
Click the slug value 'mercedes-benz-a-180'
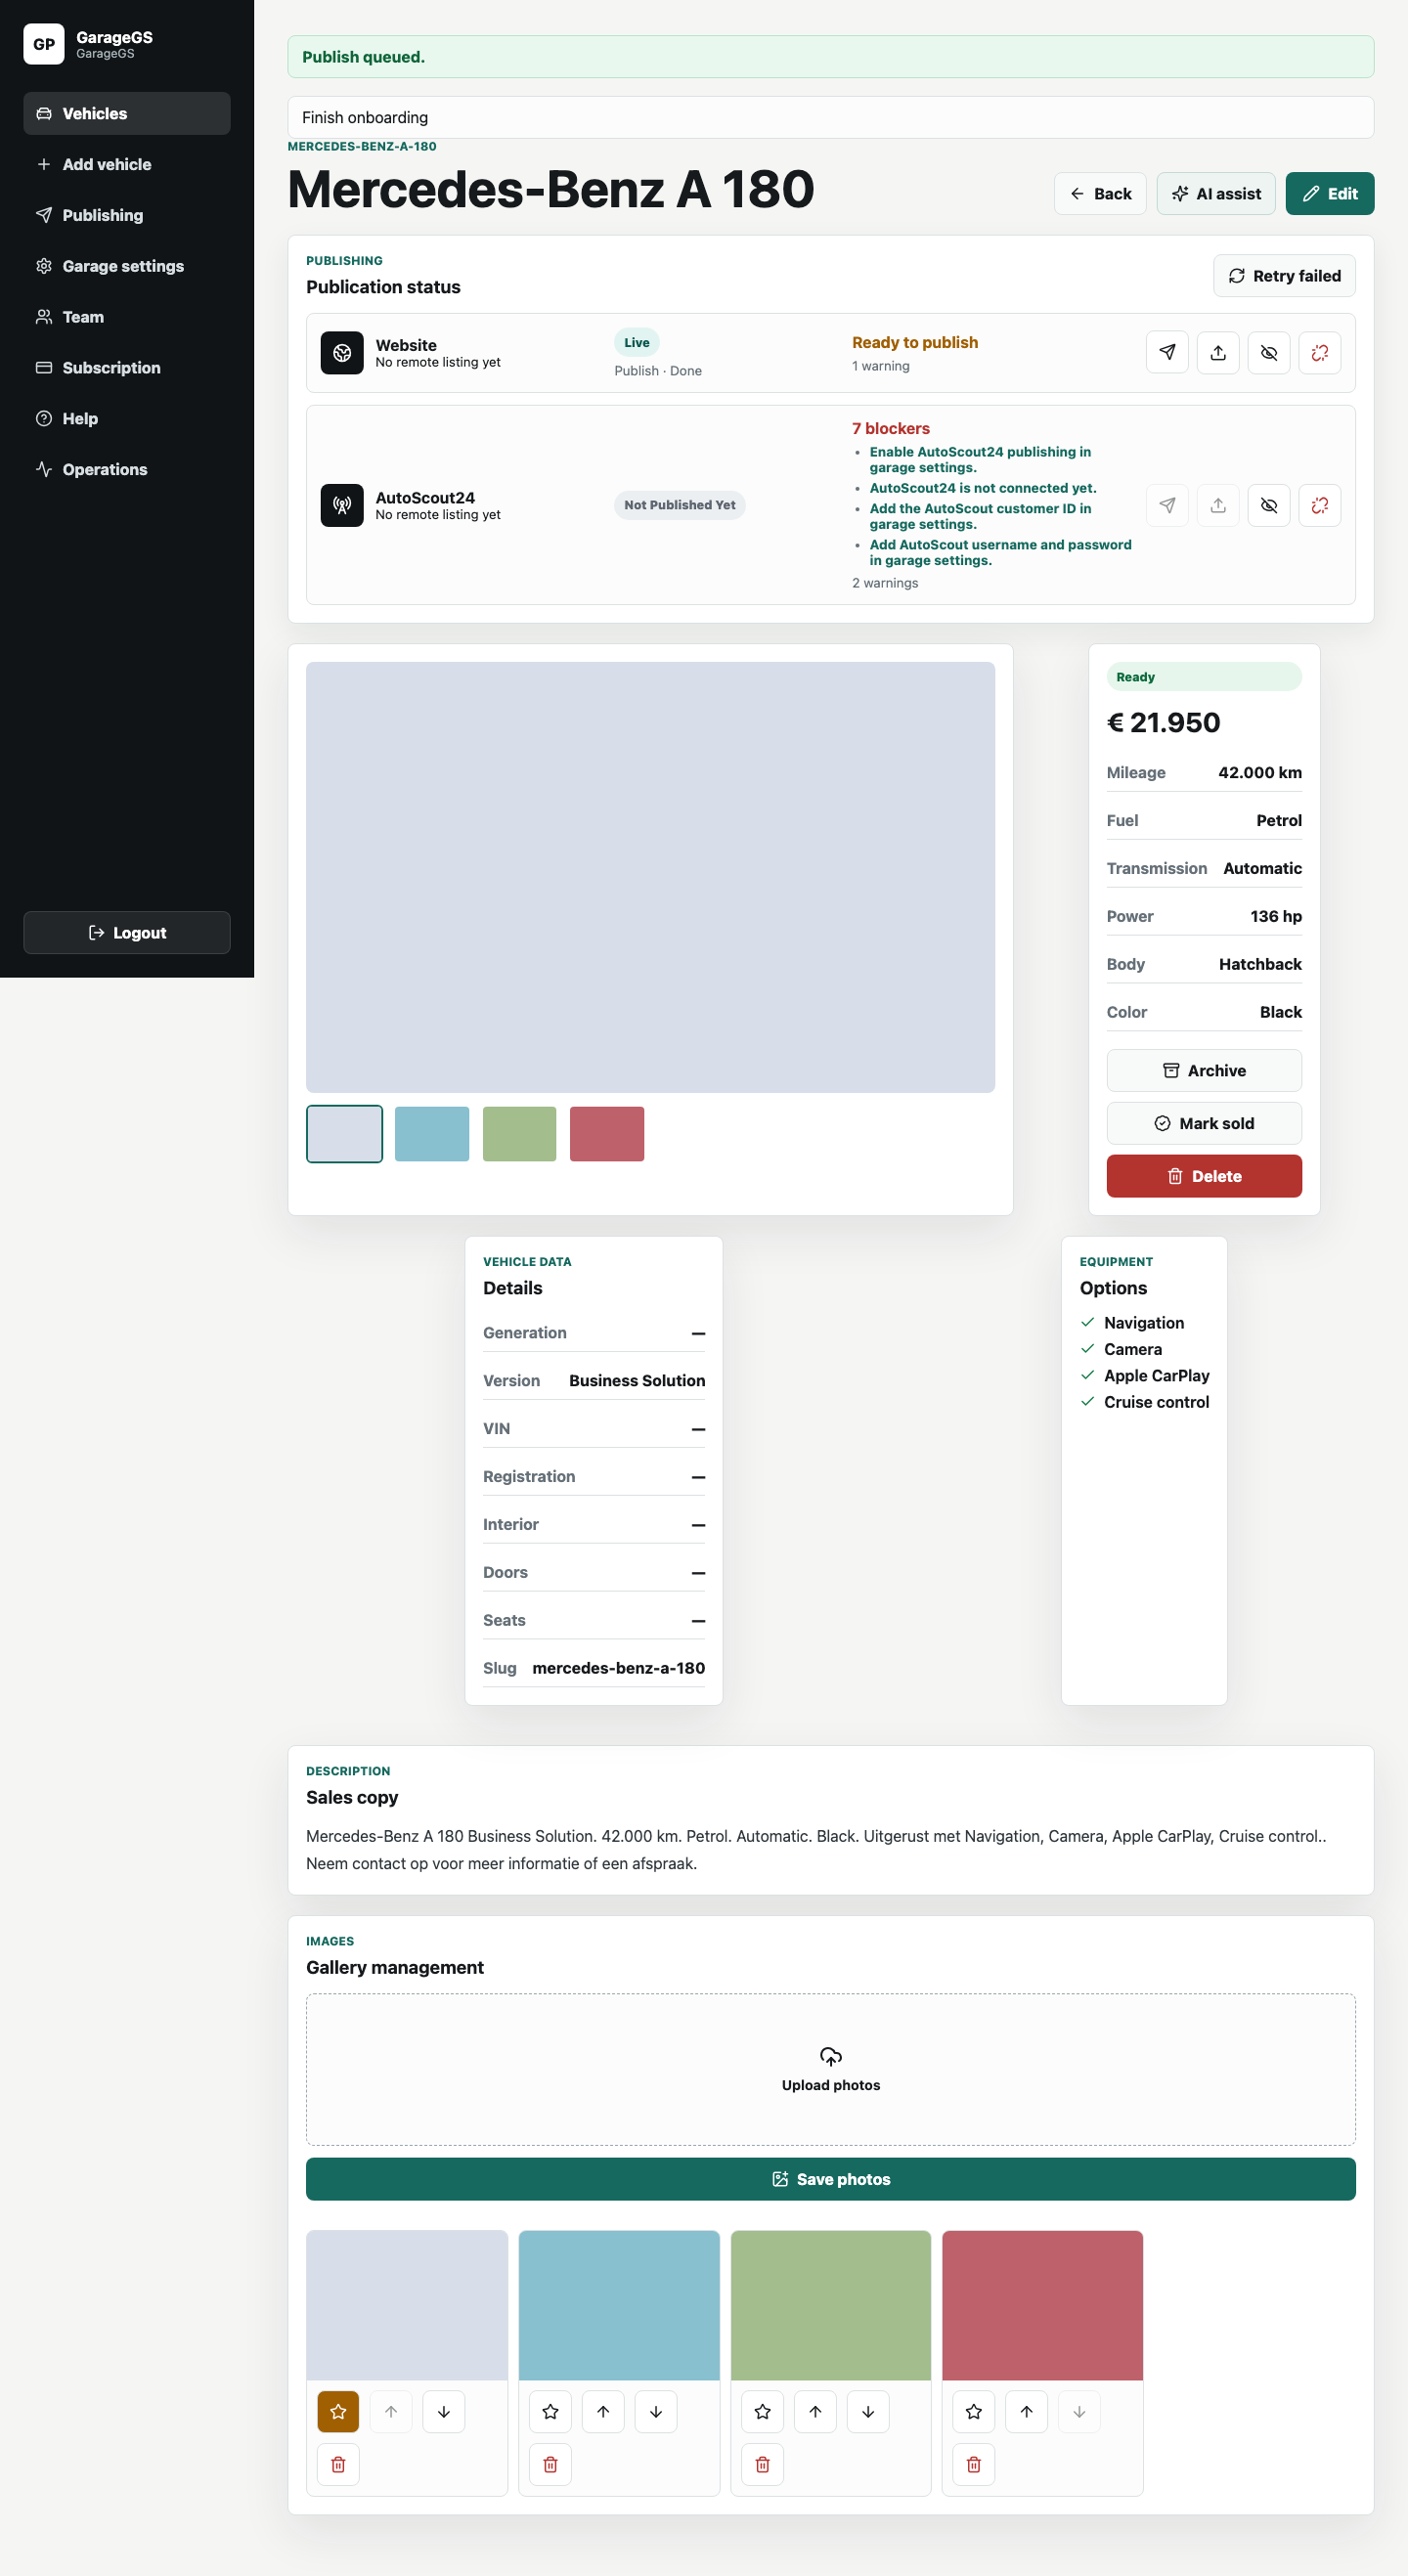pyautogui.click(x=619, y=1668)
